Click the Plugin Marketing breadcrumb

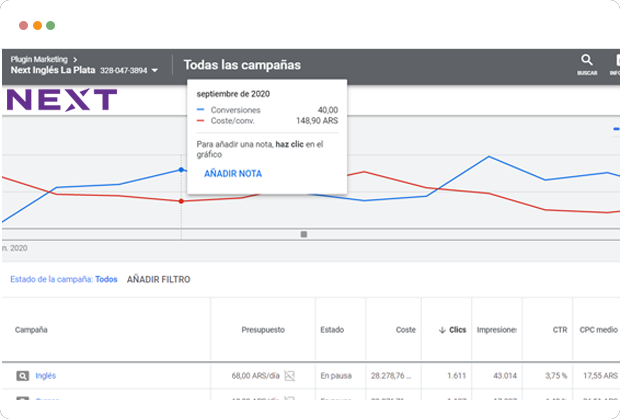pyautogui.click(x=39, y=59)
